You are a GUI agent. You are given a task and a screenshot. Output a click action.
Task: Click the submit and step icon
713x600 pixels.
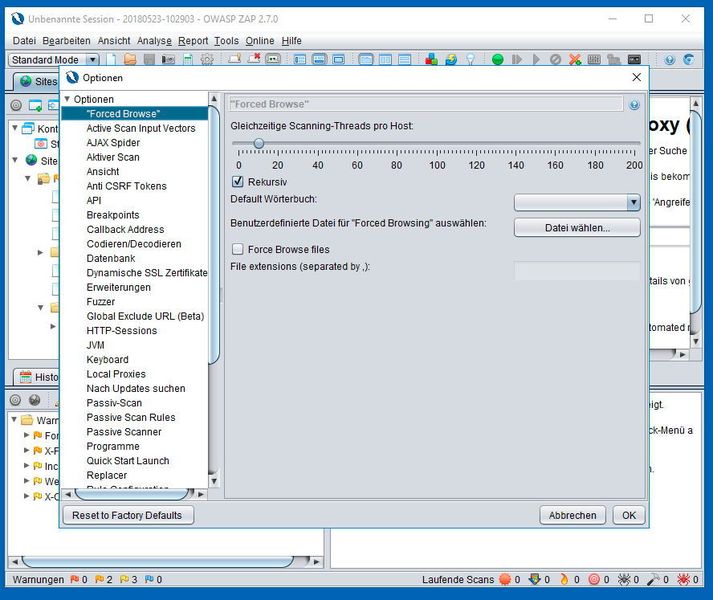coord(517,60)
